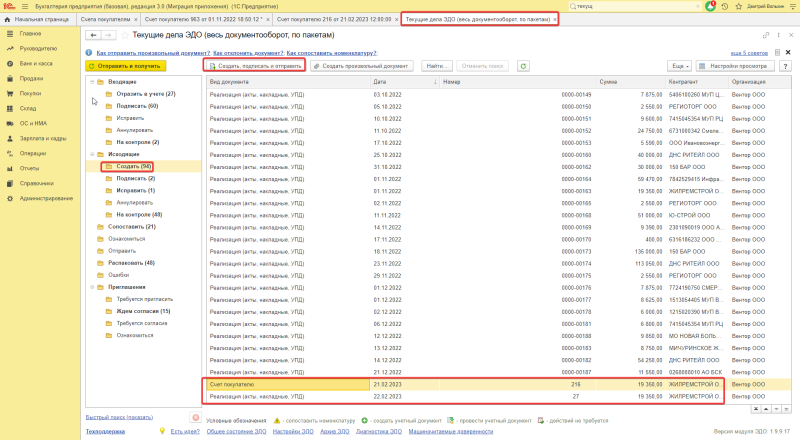Collapse the Исходящие tree folder

point(92,154)
